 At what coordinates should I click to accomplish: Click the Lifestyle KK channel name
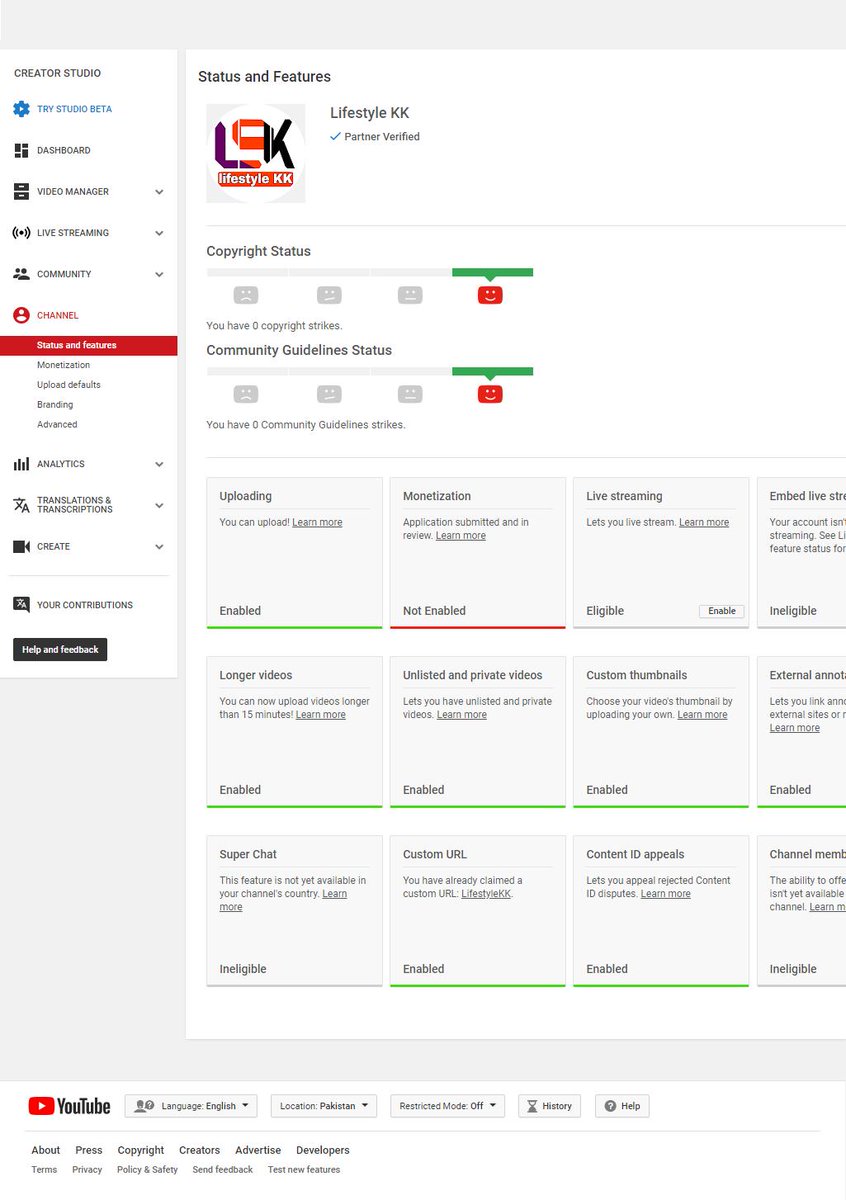[x=370, y=113]
